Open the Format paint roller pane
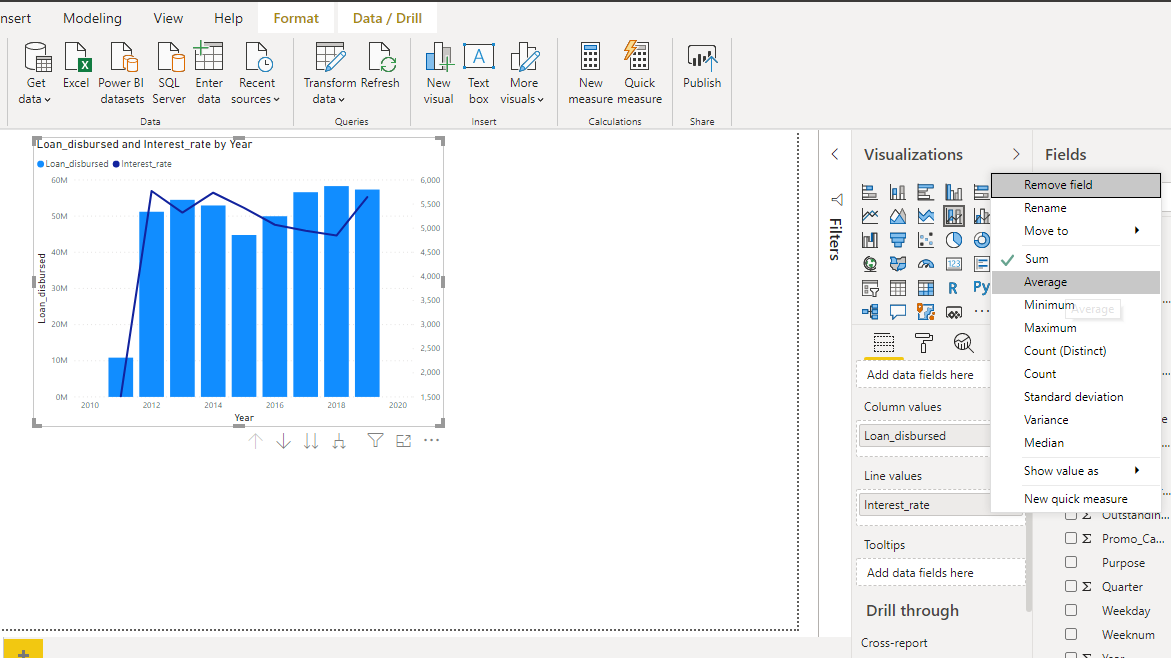Image resolution: width=1171 pixels, height=658 pixels. [924, 343]
